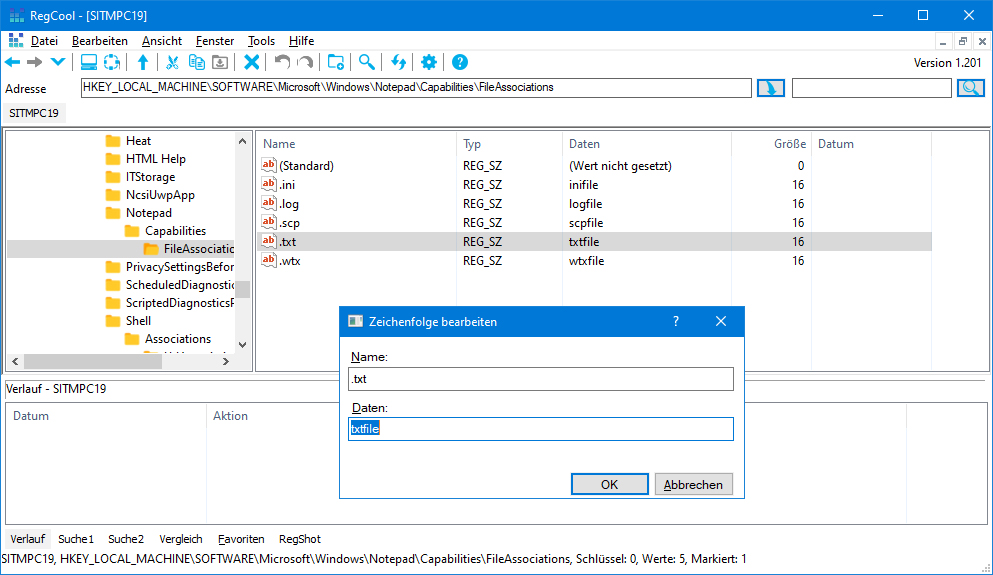This screenshot has width=993, height=575.
Task: Switch to the Vergleich tab
Action: (181, 539)
